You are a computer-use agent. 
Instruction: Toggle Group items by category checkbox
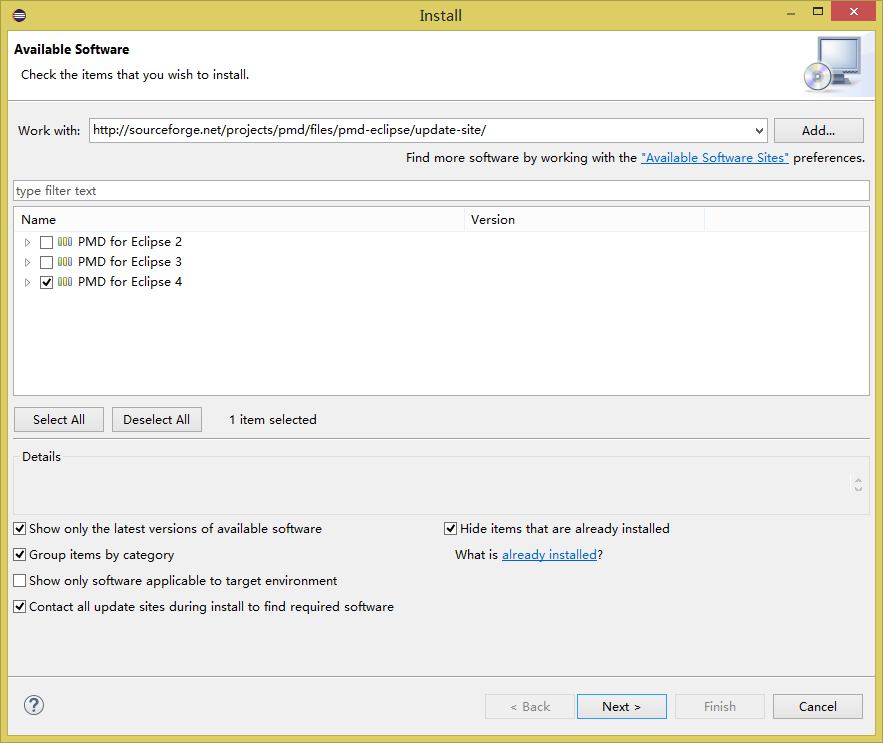(x=20, y=554)
